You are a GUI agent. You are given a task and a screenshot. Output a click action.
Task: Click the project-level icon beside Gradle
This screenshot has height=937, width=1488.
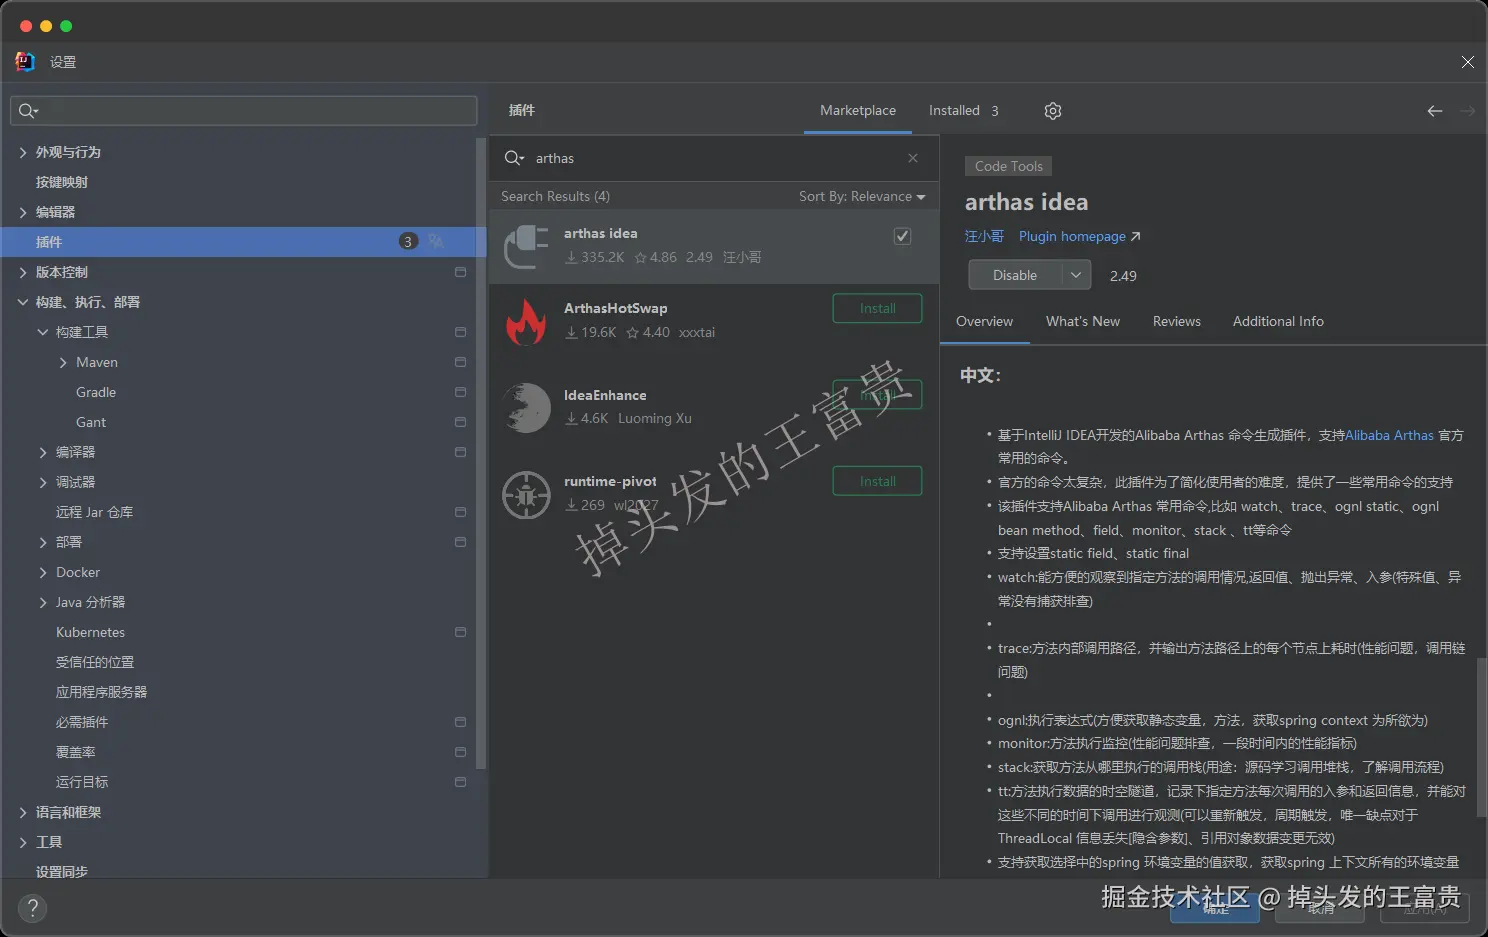pos(460,392)
